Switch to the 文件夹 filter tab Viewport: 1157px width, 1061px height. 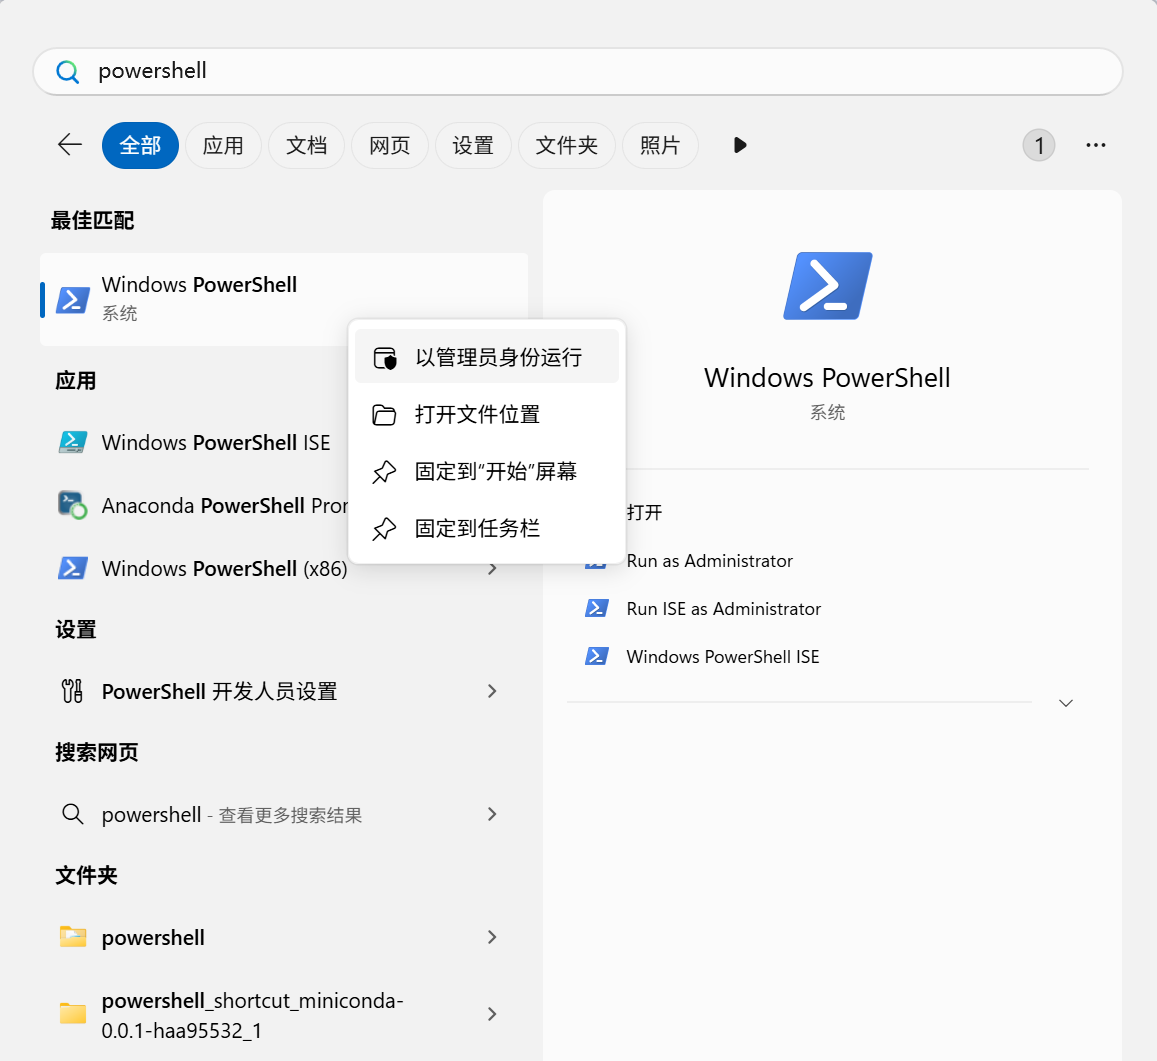pyautogui.click(x=567, y=145)
